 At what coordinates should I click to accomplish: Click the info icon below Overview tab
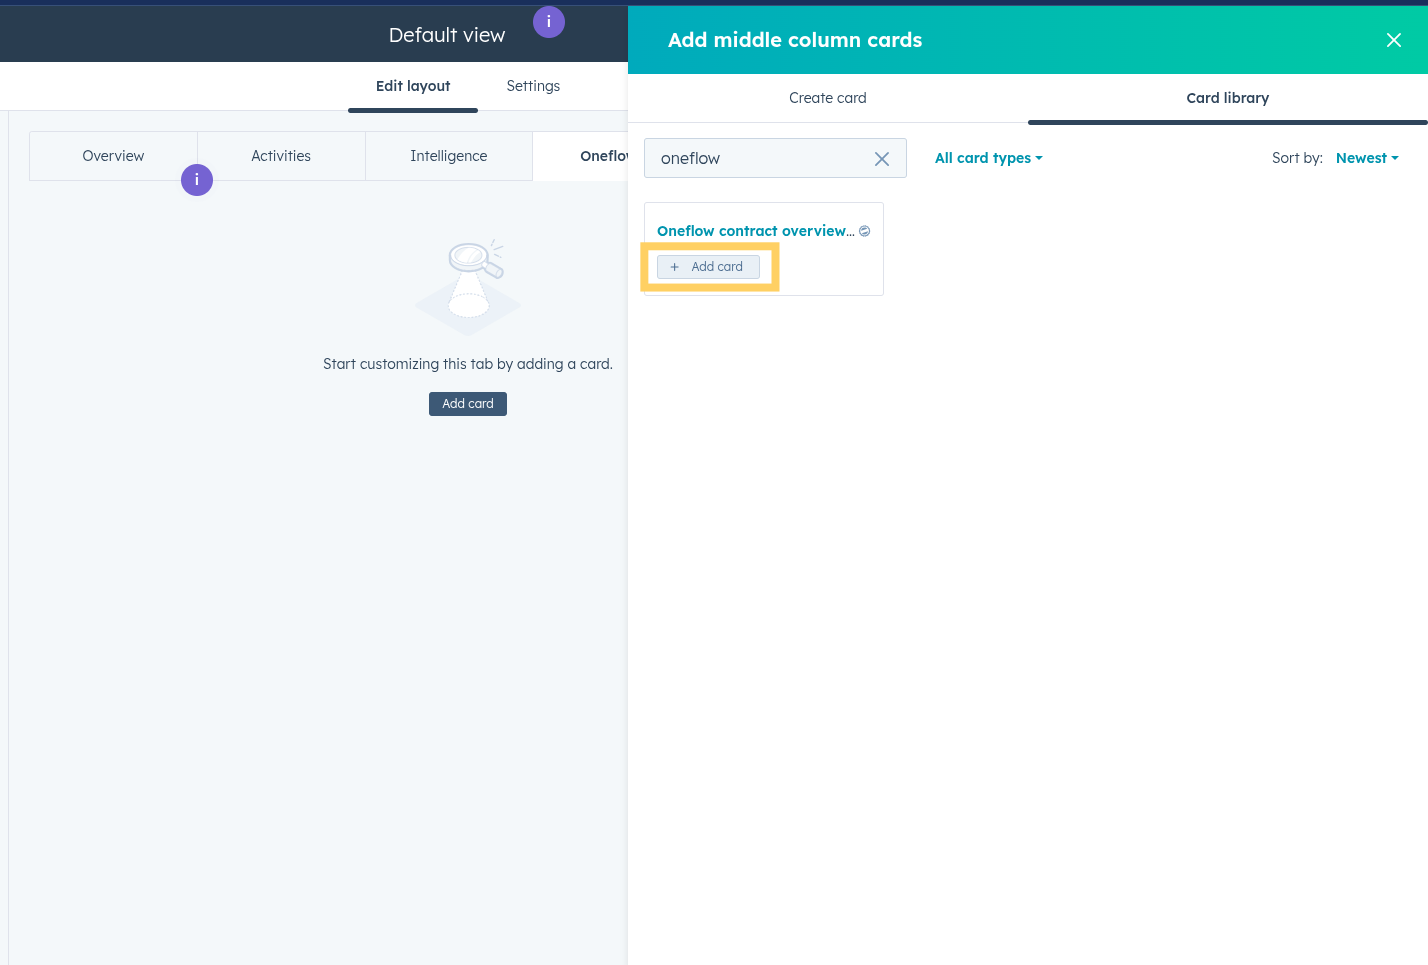197,180
